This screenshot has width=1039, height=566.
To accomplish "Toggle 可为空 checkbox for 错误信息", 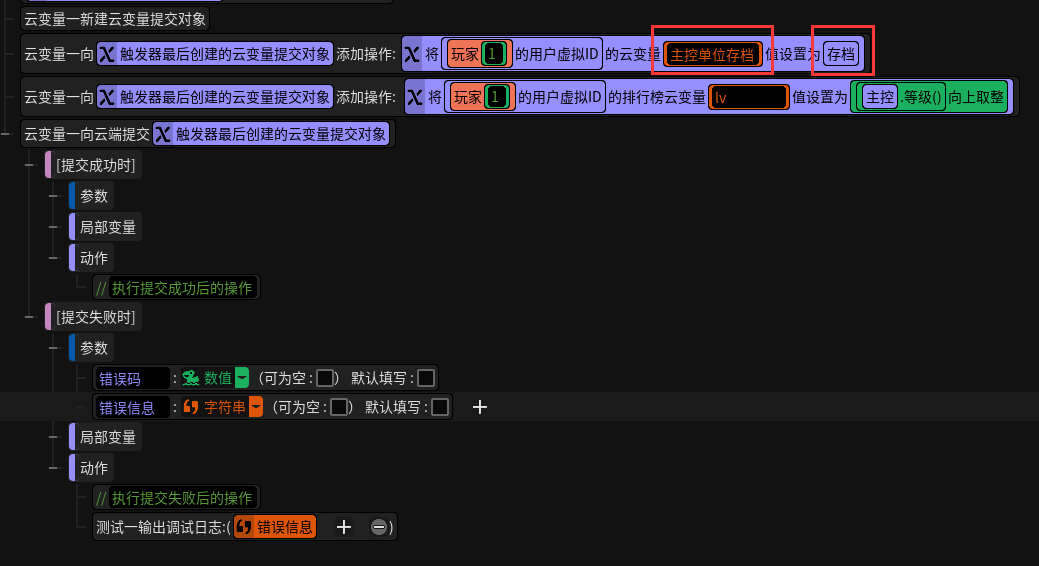I will pos(339,407).
